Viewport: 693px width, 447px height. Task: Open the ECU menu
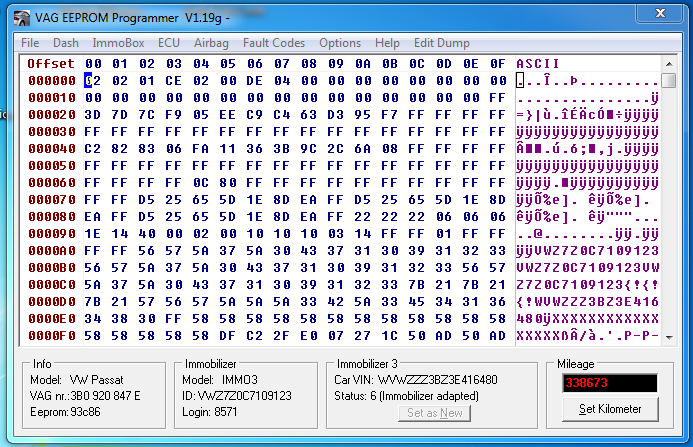[x=169, y=43]
